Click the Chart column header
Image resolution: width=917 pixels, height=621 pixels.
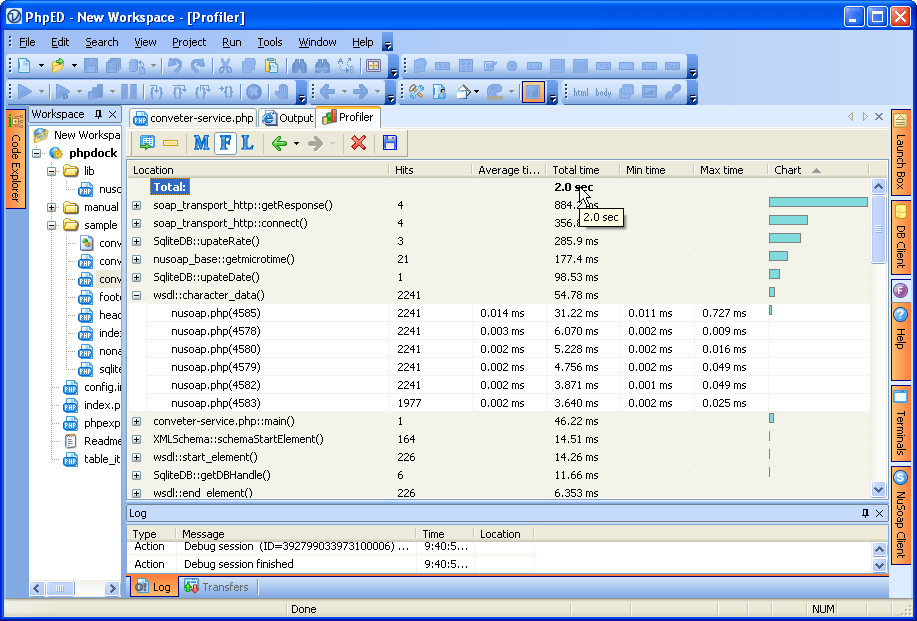(x=818, y=170)
